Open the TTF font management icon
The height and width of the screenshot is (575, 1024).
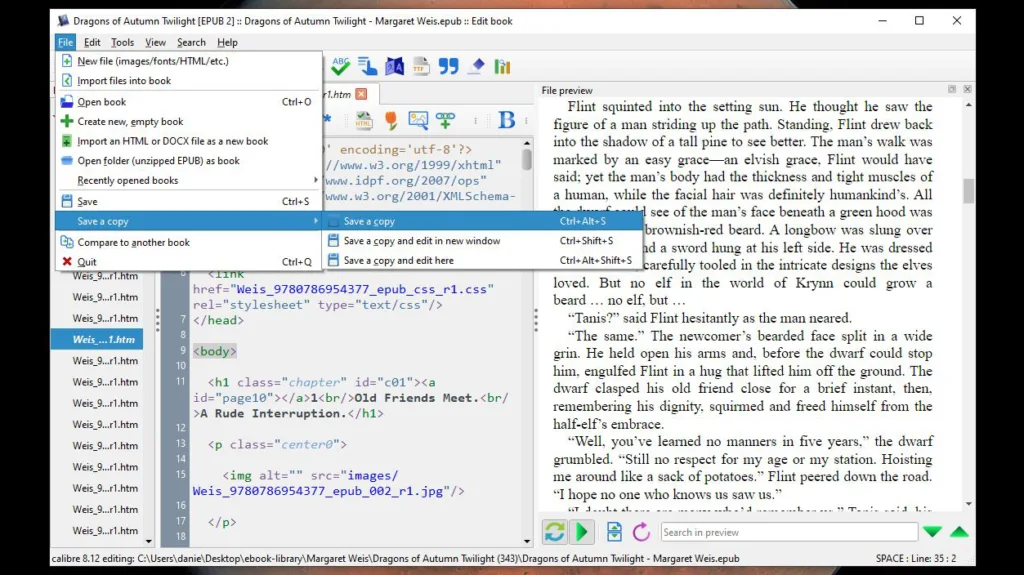(x=421, y=66)
